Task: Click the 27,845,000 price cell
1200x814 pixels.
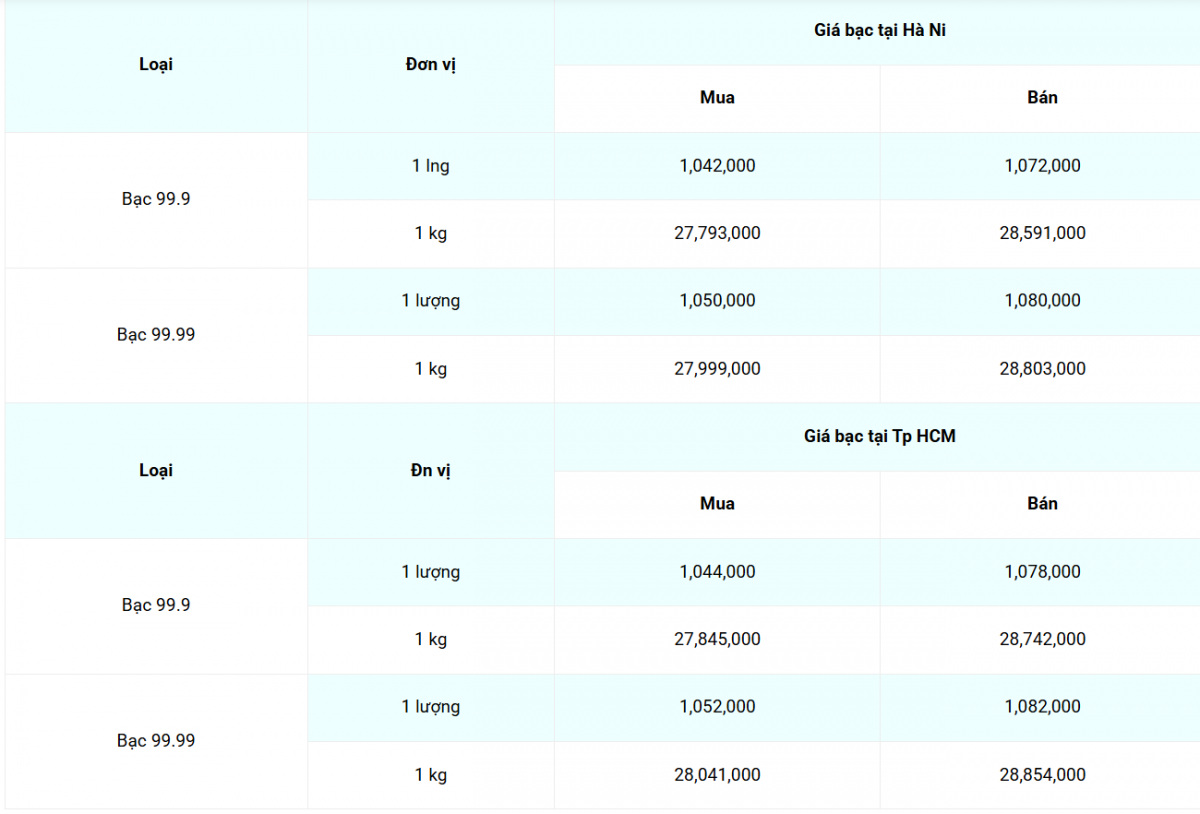Action: click(717, 639)
